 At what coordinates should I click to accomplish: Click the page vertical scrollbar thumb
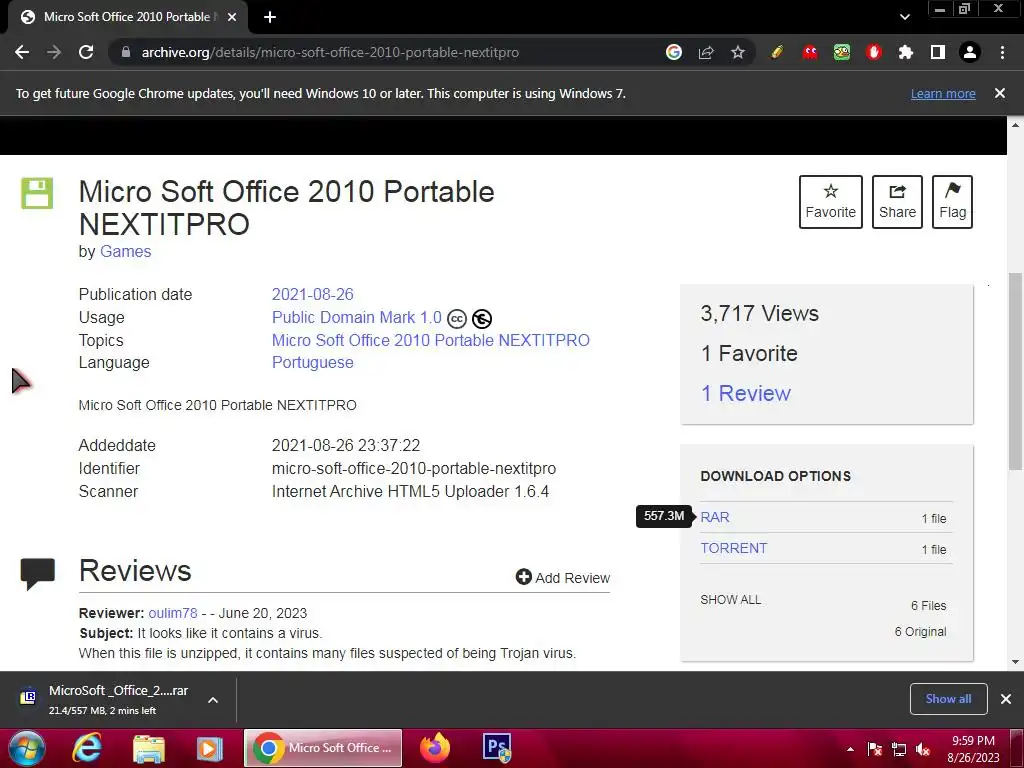tap(1015, 370)
